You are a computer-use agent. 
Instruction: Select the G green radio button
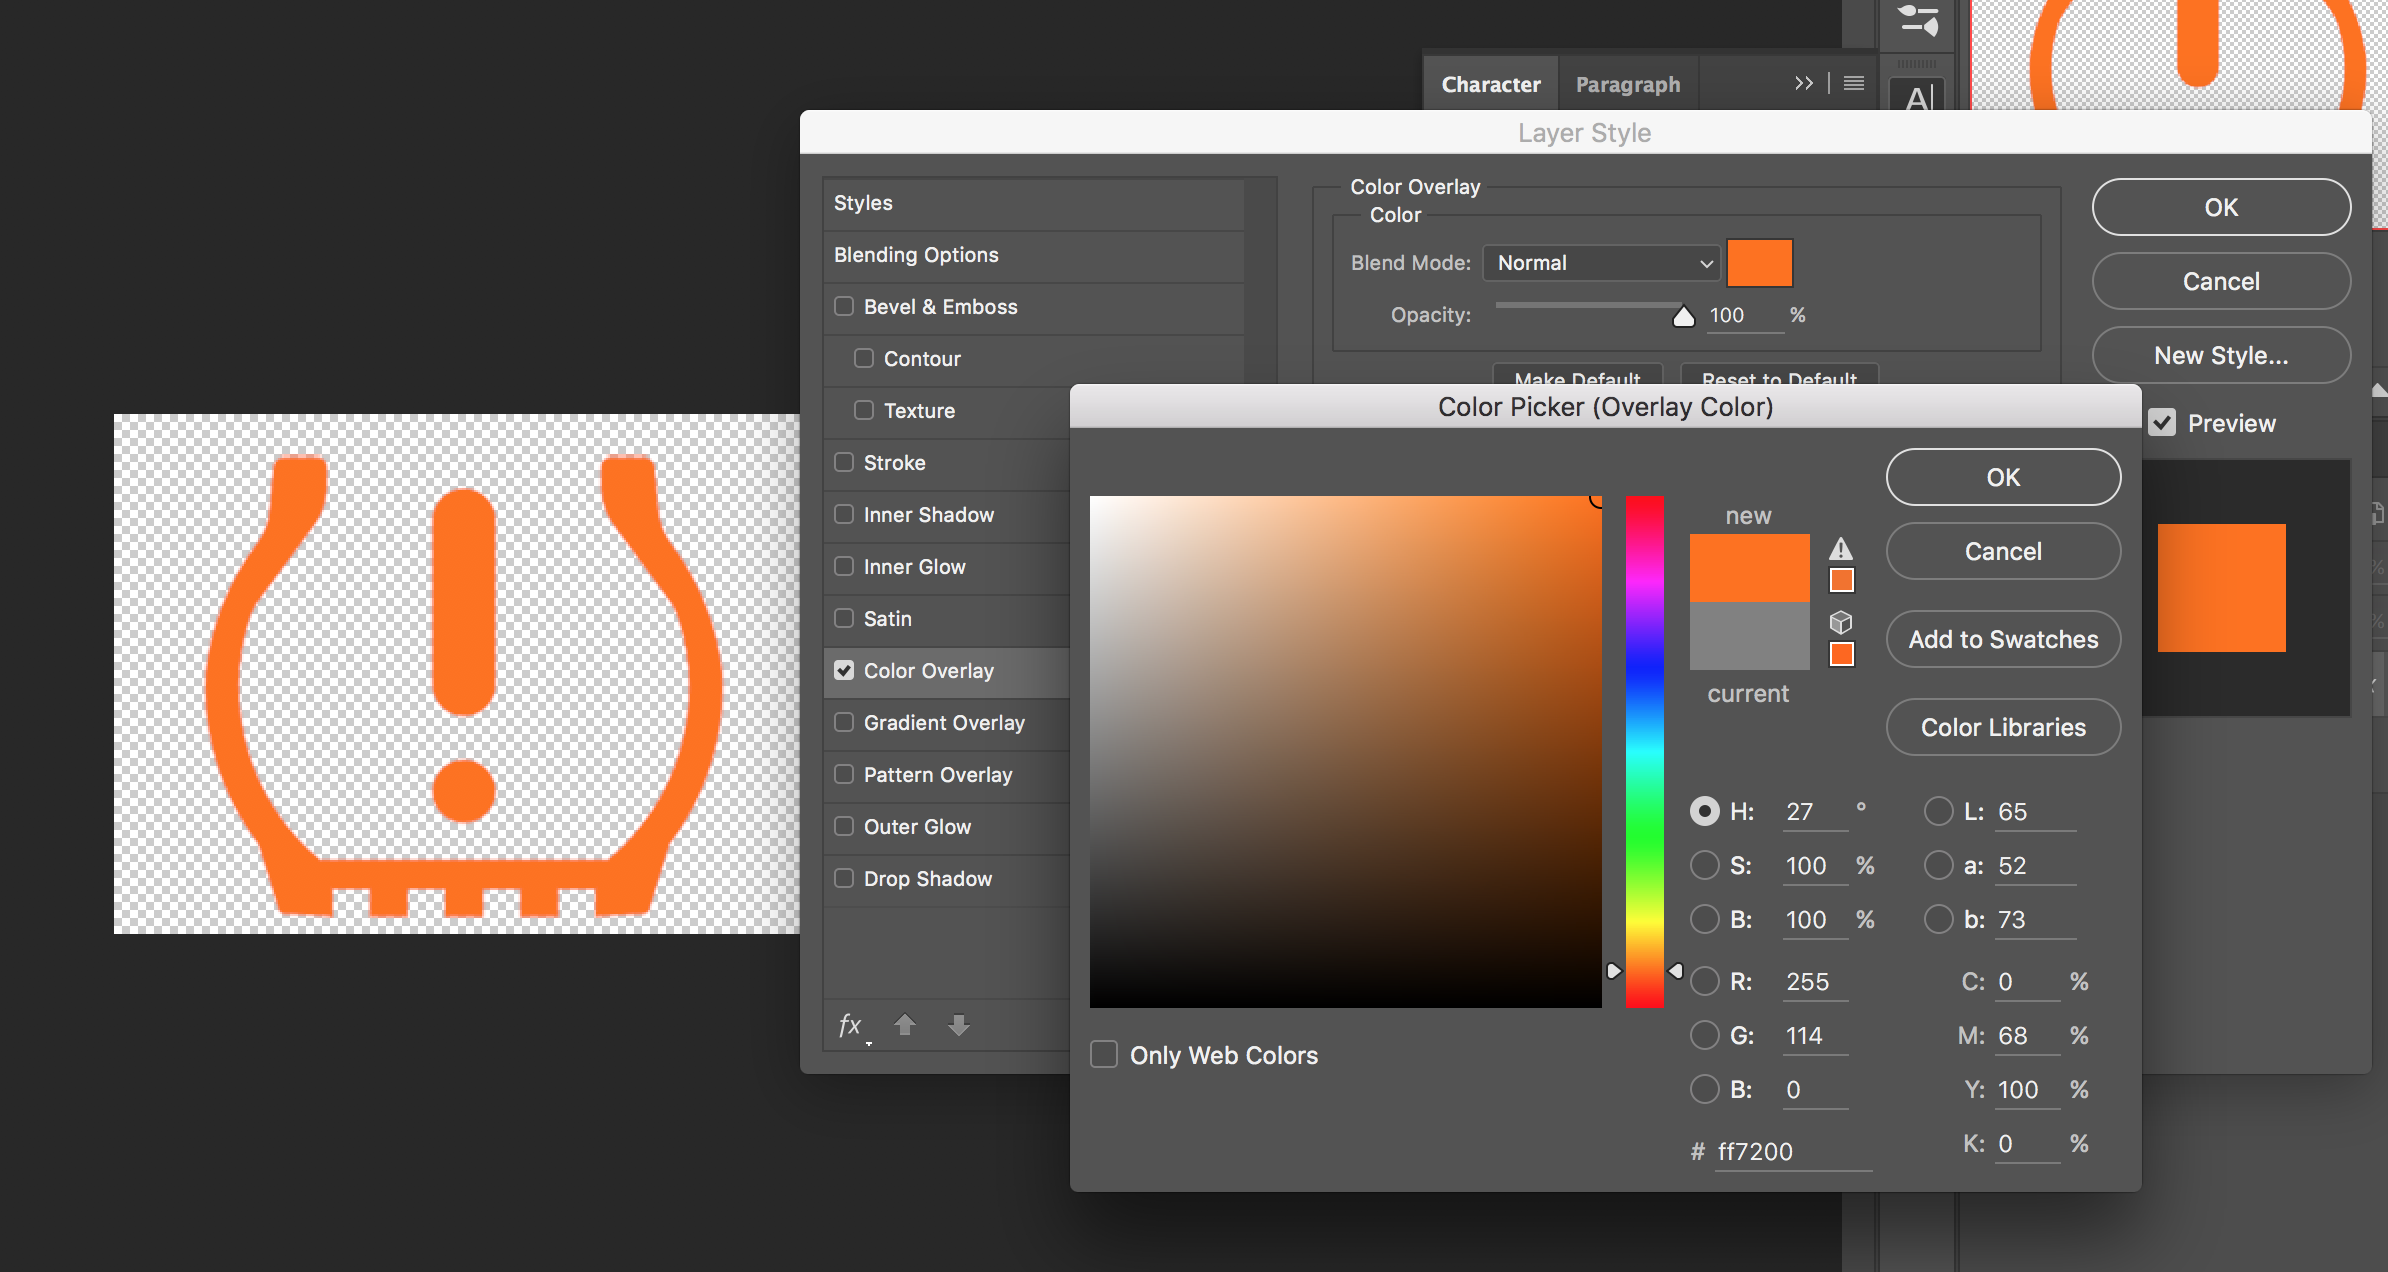[x=1705, y=1035]
